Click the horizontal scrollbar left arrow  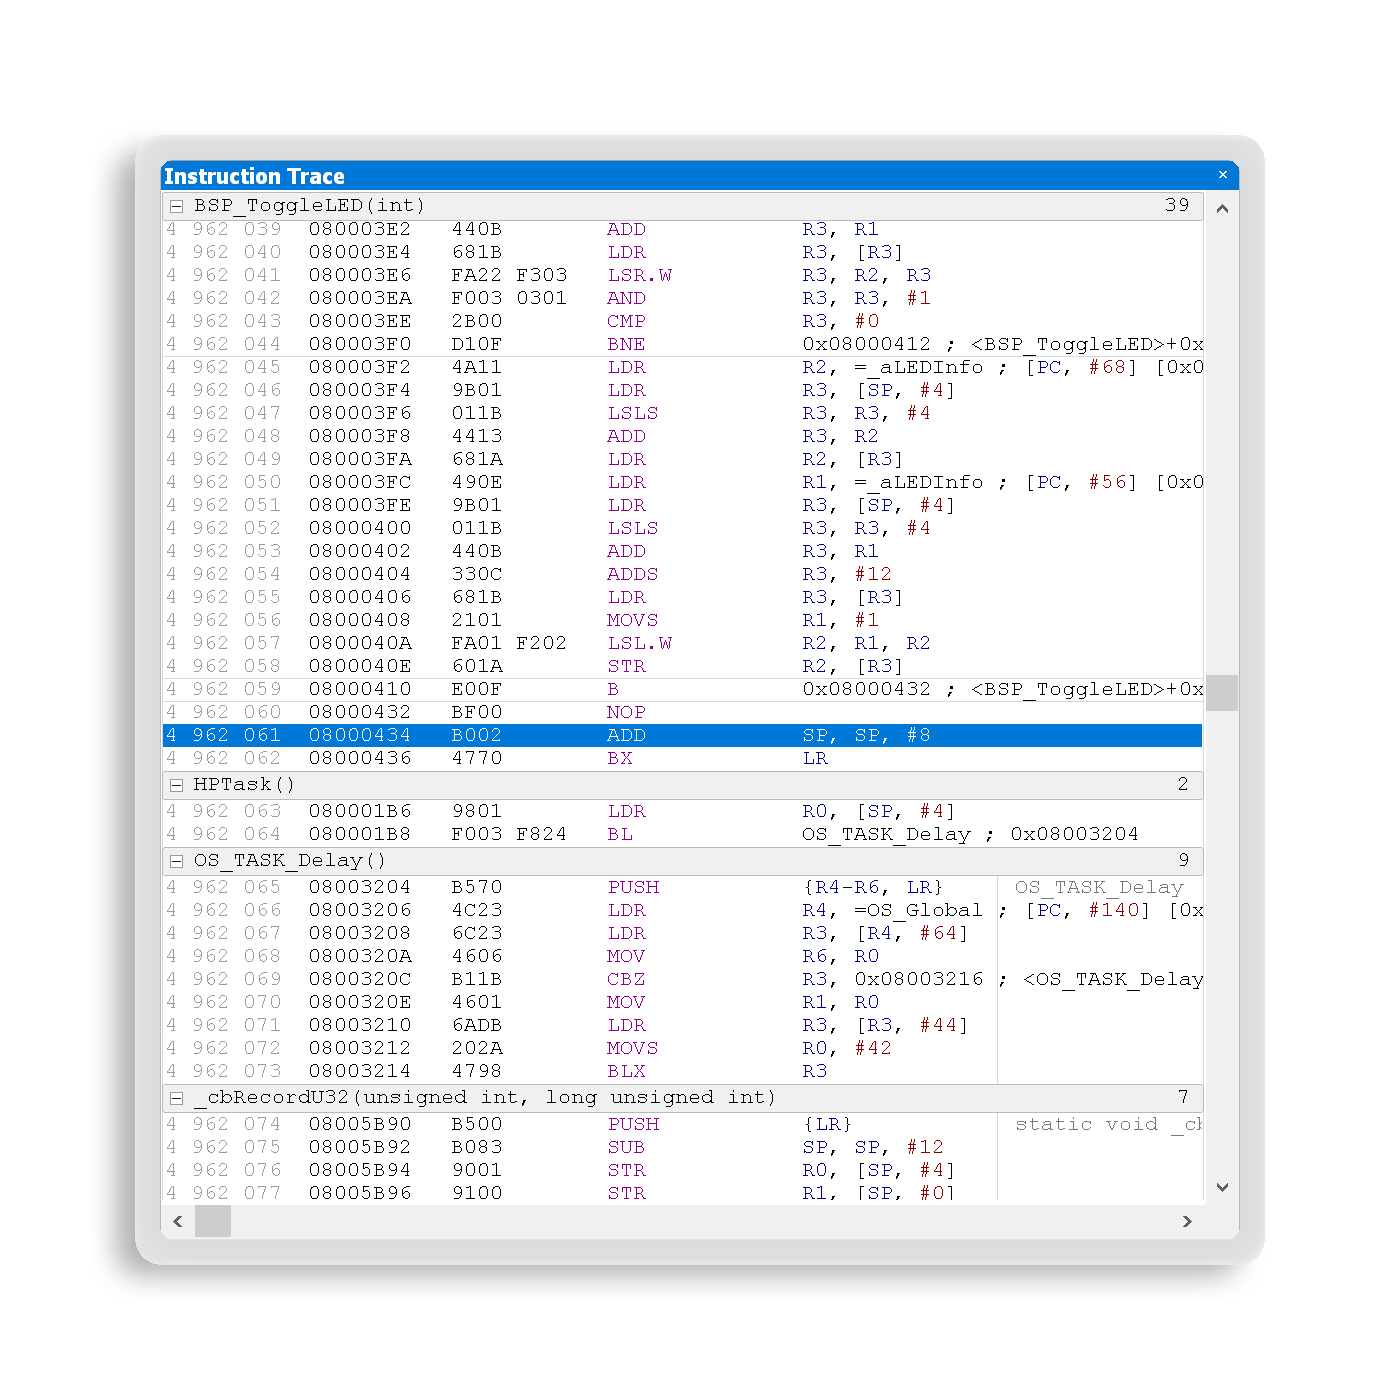pyautogui.click(x=178, y=1221)
